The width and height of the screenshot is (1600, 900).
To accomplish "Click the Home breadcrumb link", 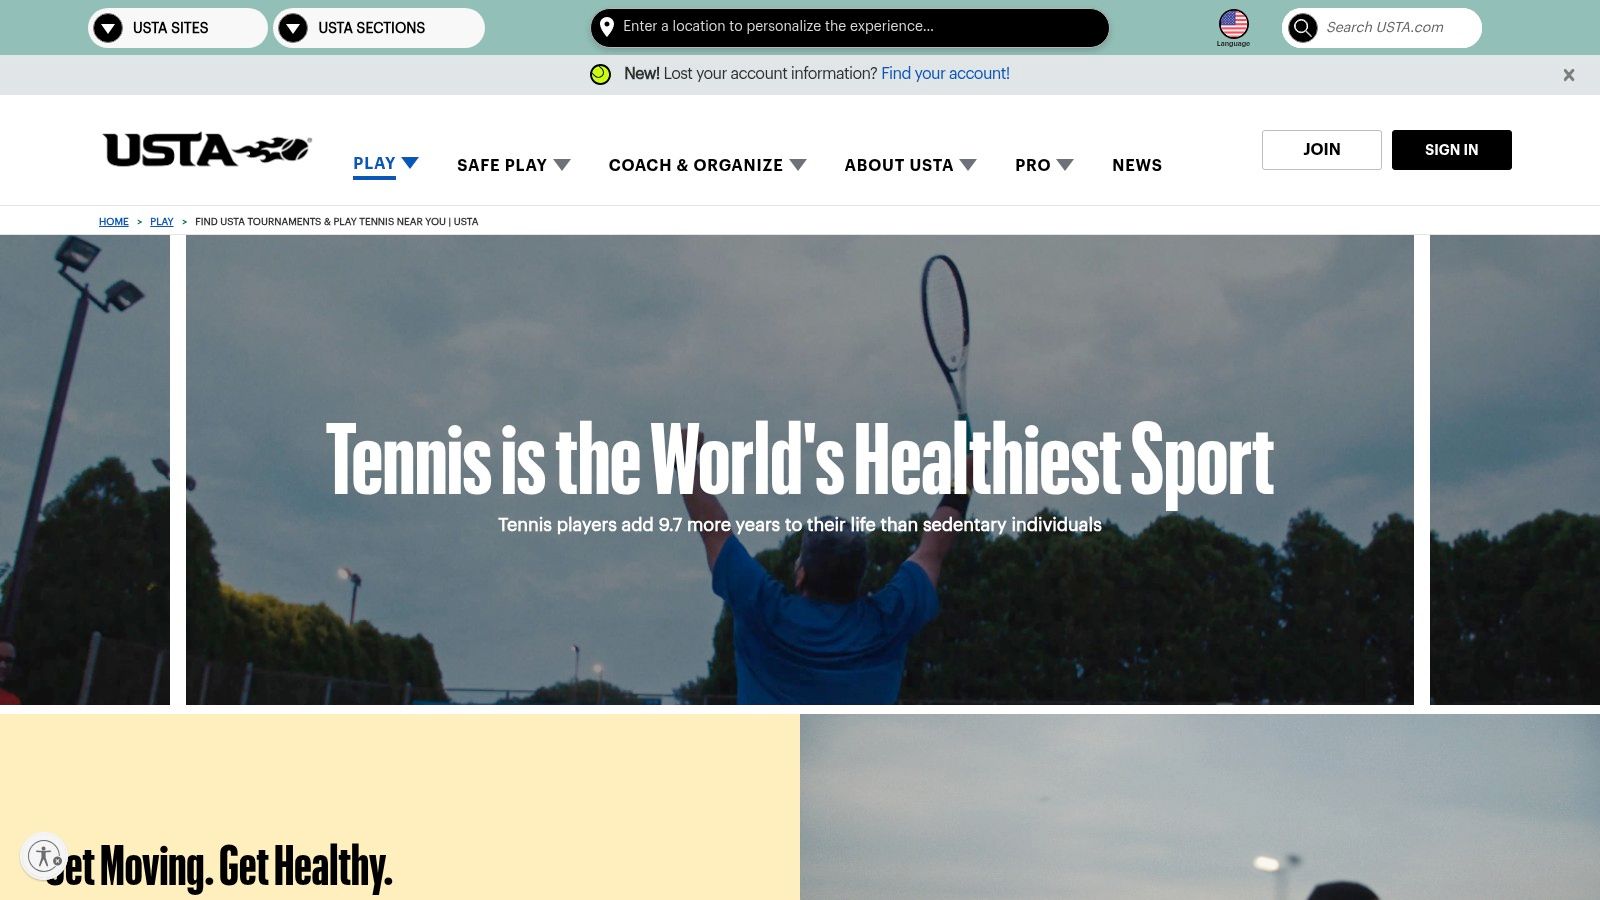I will click(114, 222).
